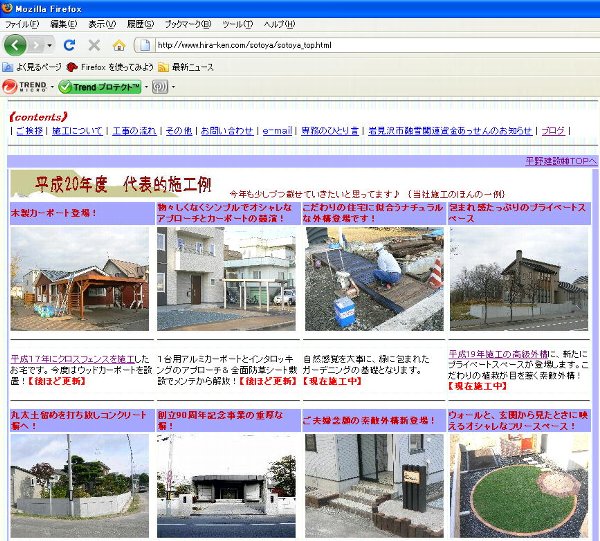
Task: Open the aluminum carport house photo
Action: [x=226, y=279]
